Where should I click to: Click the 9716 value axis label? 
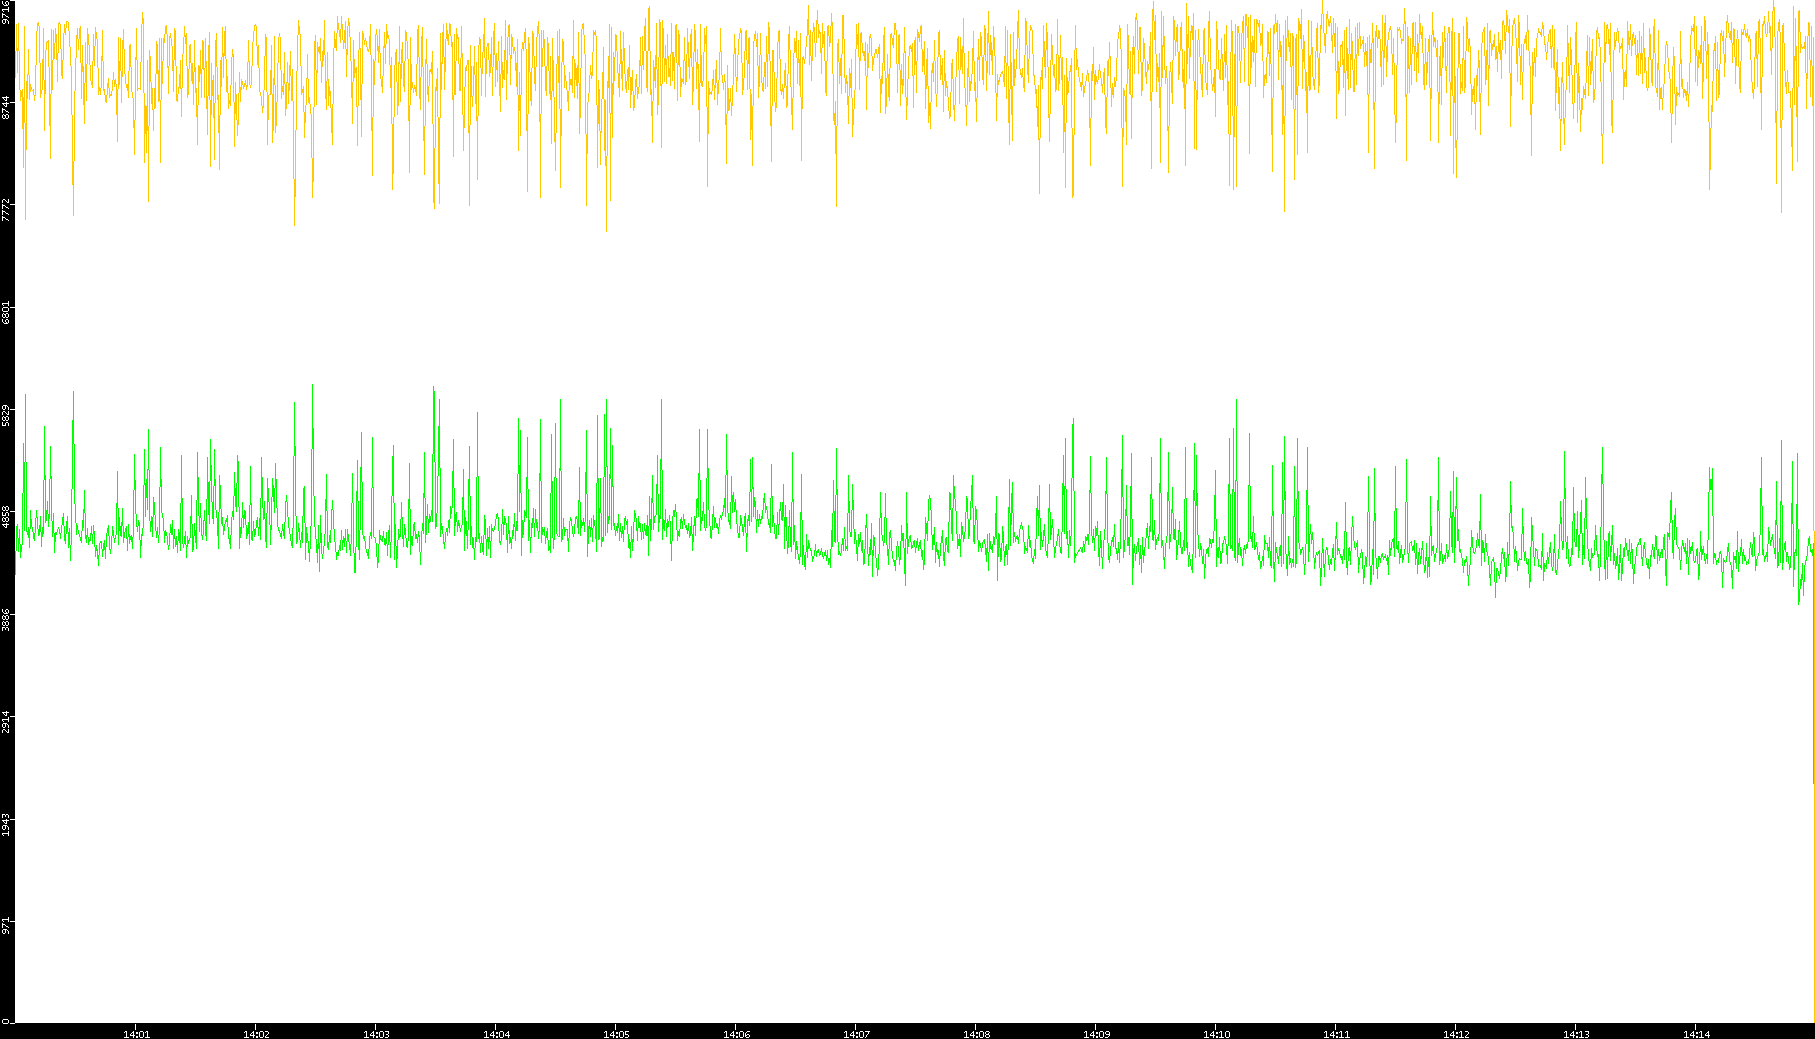pos(7,13)
